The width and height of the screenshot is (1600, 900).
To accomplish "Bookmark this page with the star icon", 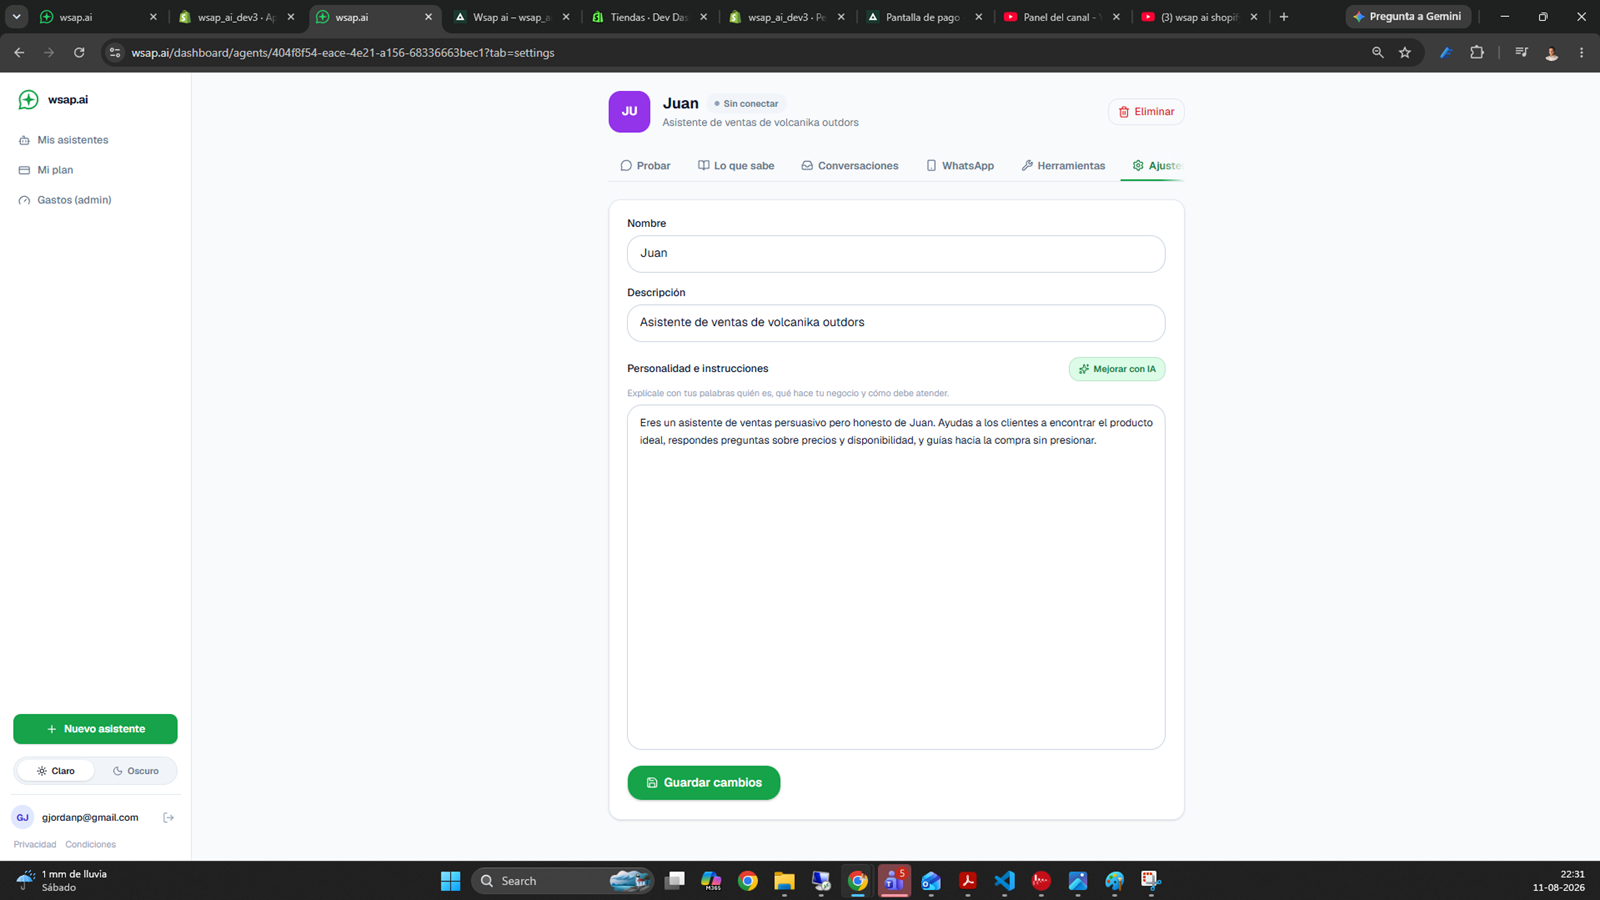I will 1405,52.
